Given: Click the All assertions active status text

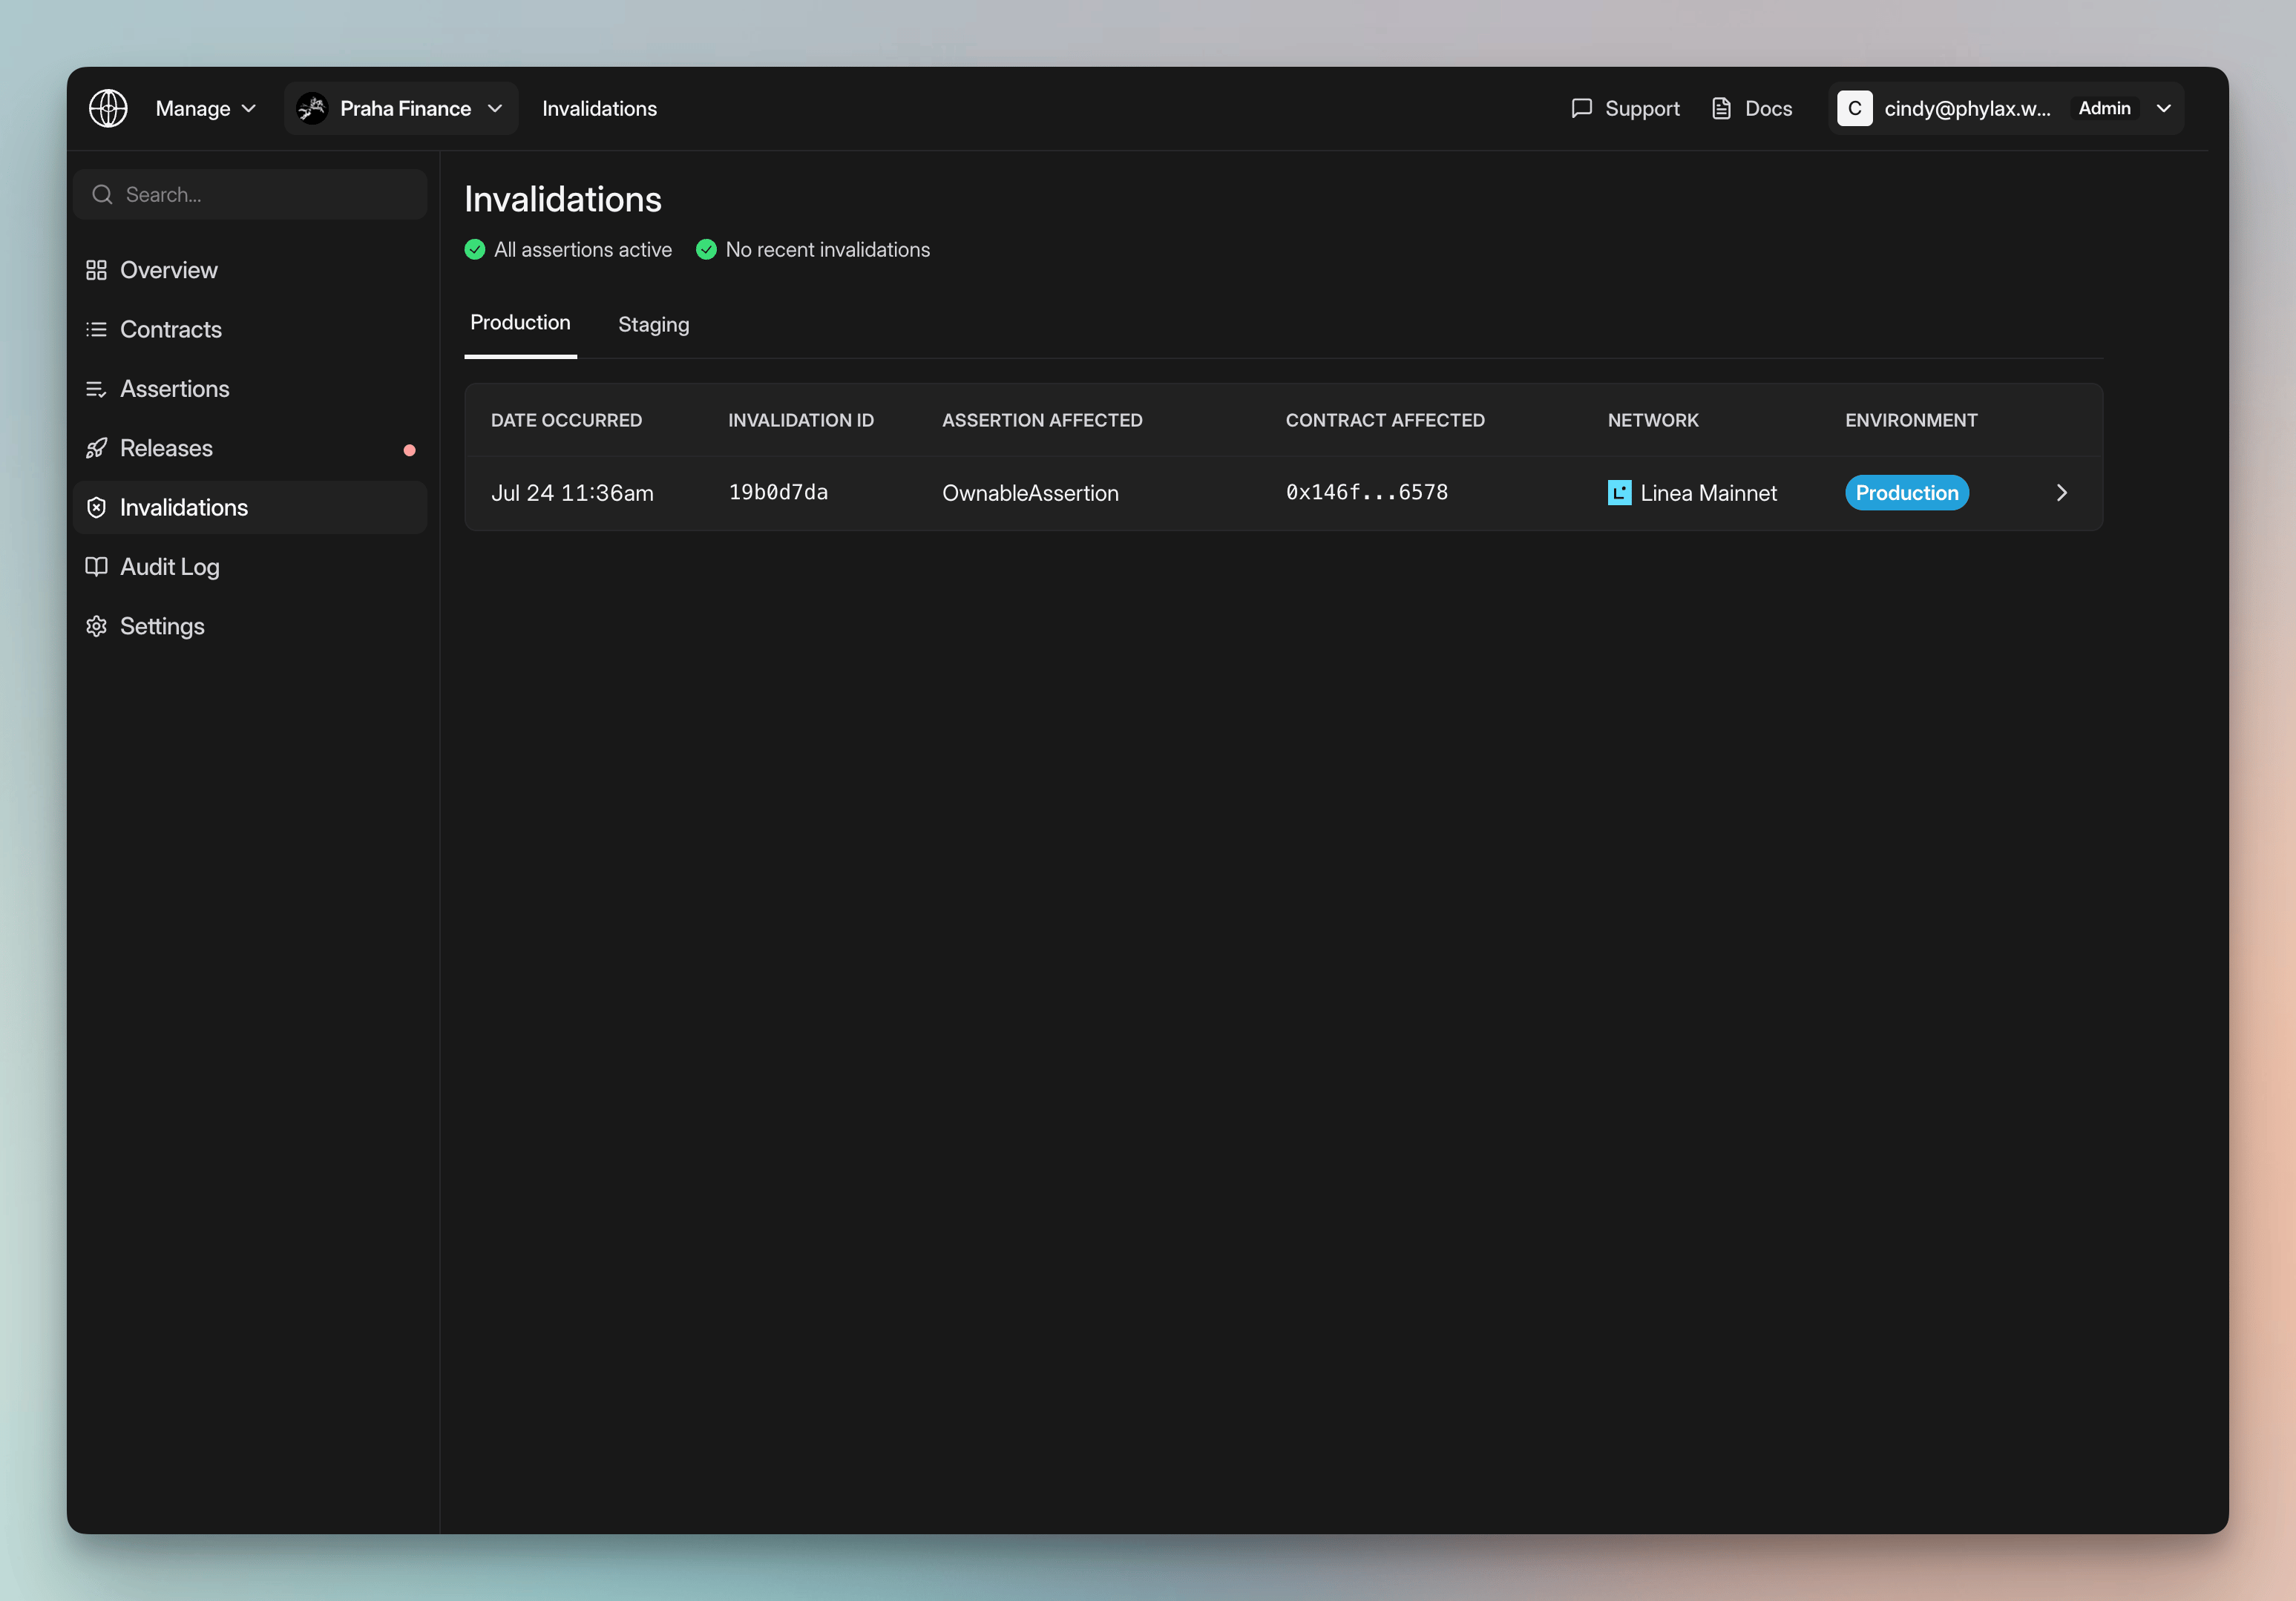Looking at the screenshot, I should 583,249.
